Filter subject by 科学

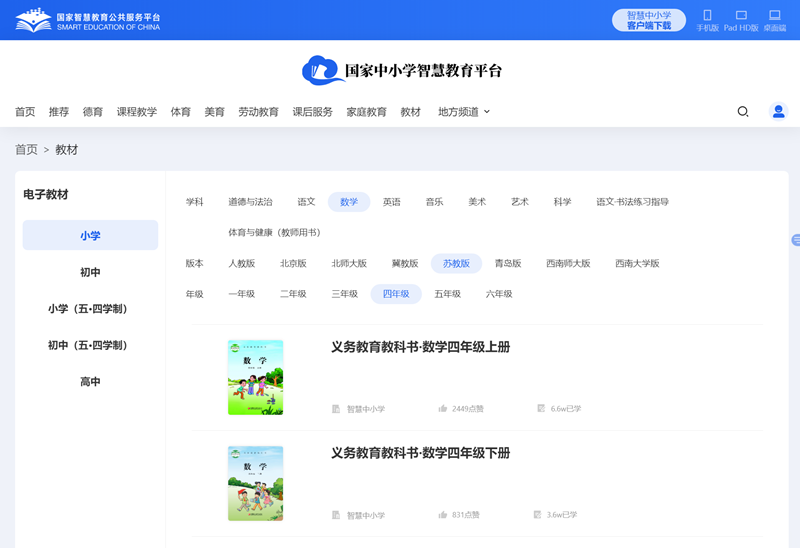[563, 202]
